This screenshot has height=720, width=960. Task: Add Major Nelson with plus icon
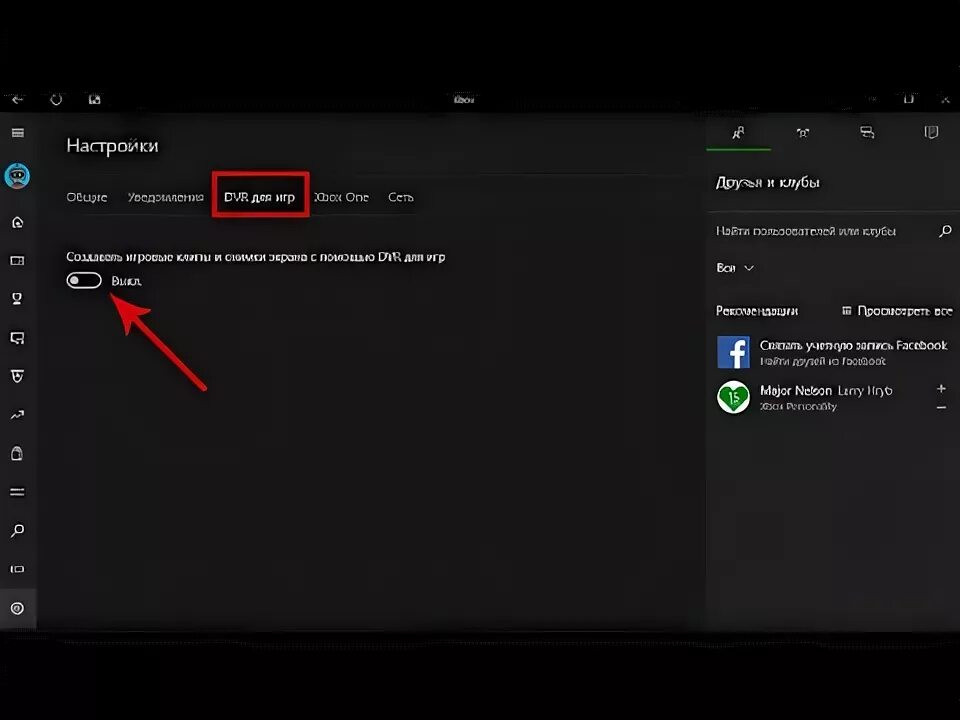coord(942,389)
